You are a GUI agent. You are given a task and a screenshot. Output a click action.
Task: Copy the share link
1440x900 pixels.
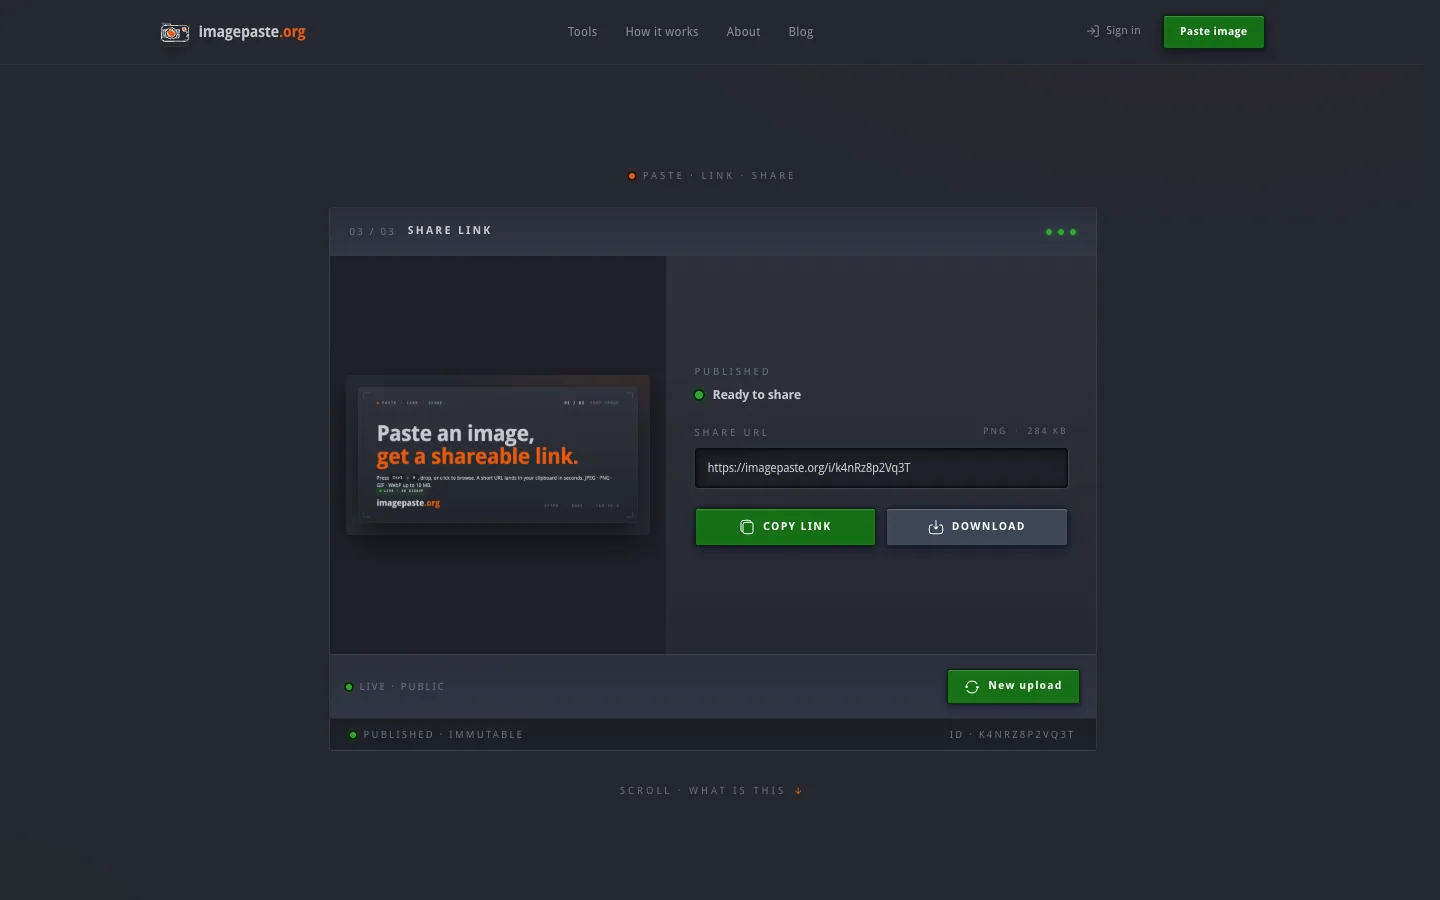785,527
